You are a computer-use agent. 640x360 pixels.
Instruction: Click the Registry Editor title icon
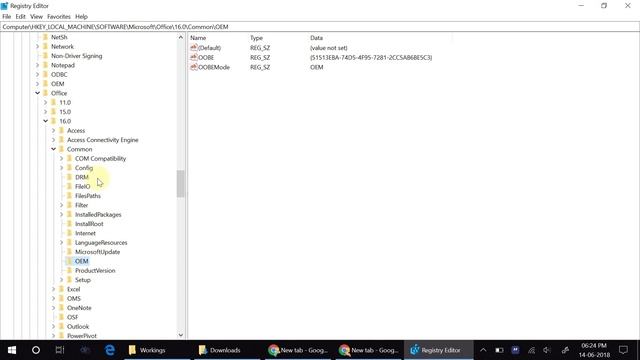pos(4,6)
